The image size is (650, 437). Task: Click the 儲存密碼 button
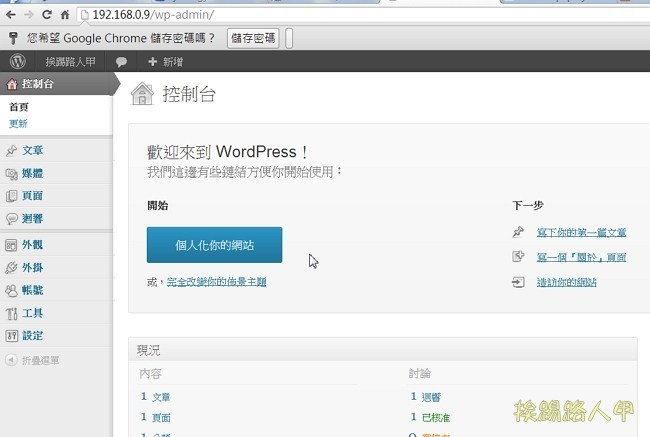point(253,38)
